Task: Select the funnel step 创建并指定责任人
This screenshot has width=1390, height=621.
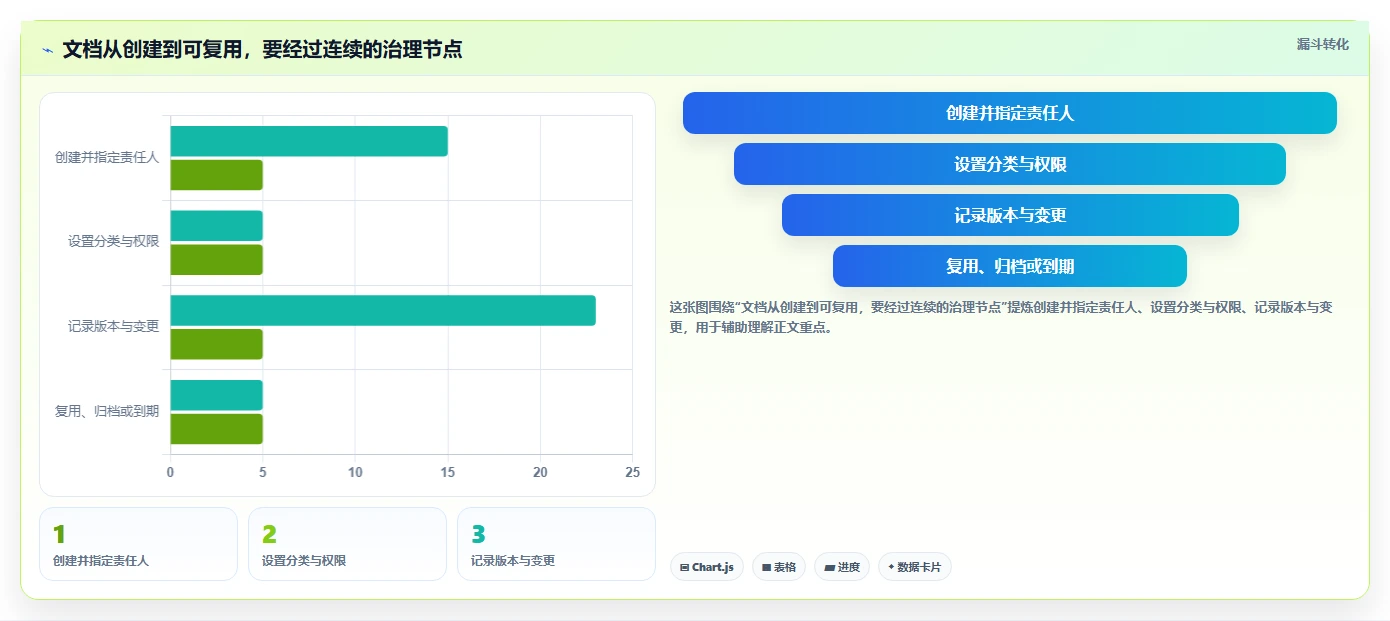Action: 1010,113
